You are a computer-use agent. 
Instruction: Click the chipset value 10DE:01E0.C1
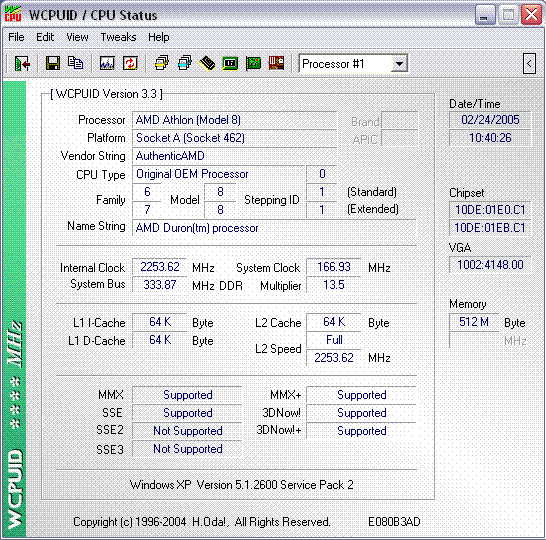coord(490,210)
